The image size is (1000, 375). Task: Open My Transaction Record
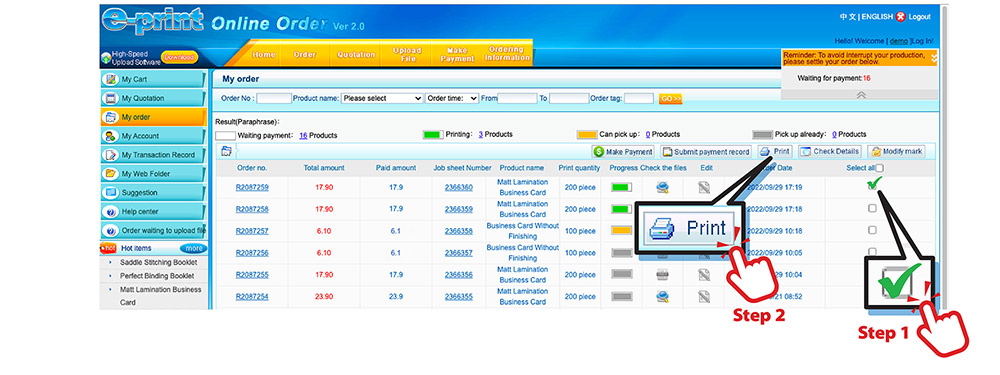tap(153, 155)
